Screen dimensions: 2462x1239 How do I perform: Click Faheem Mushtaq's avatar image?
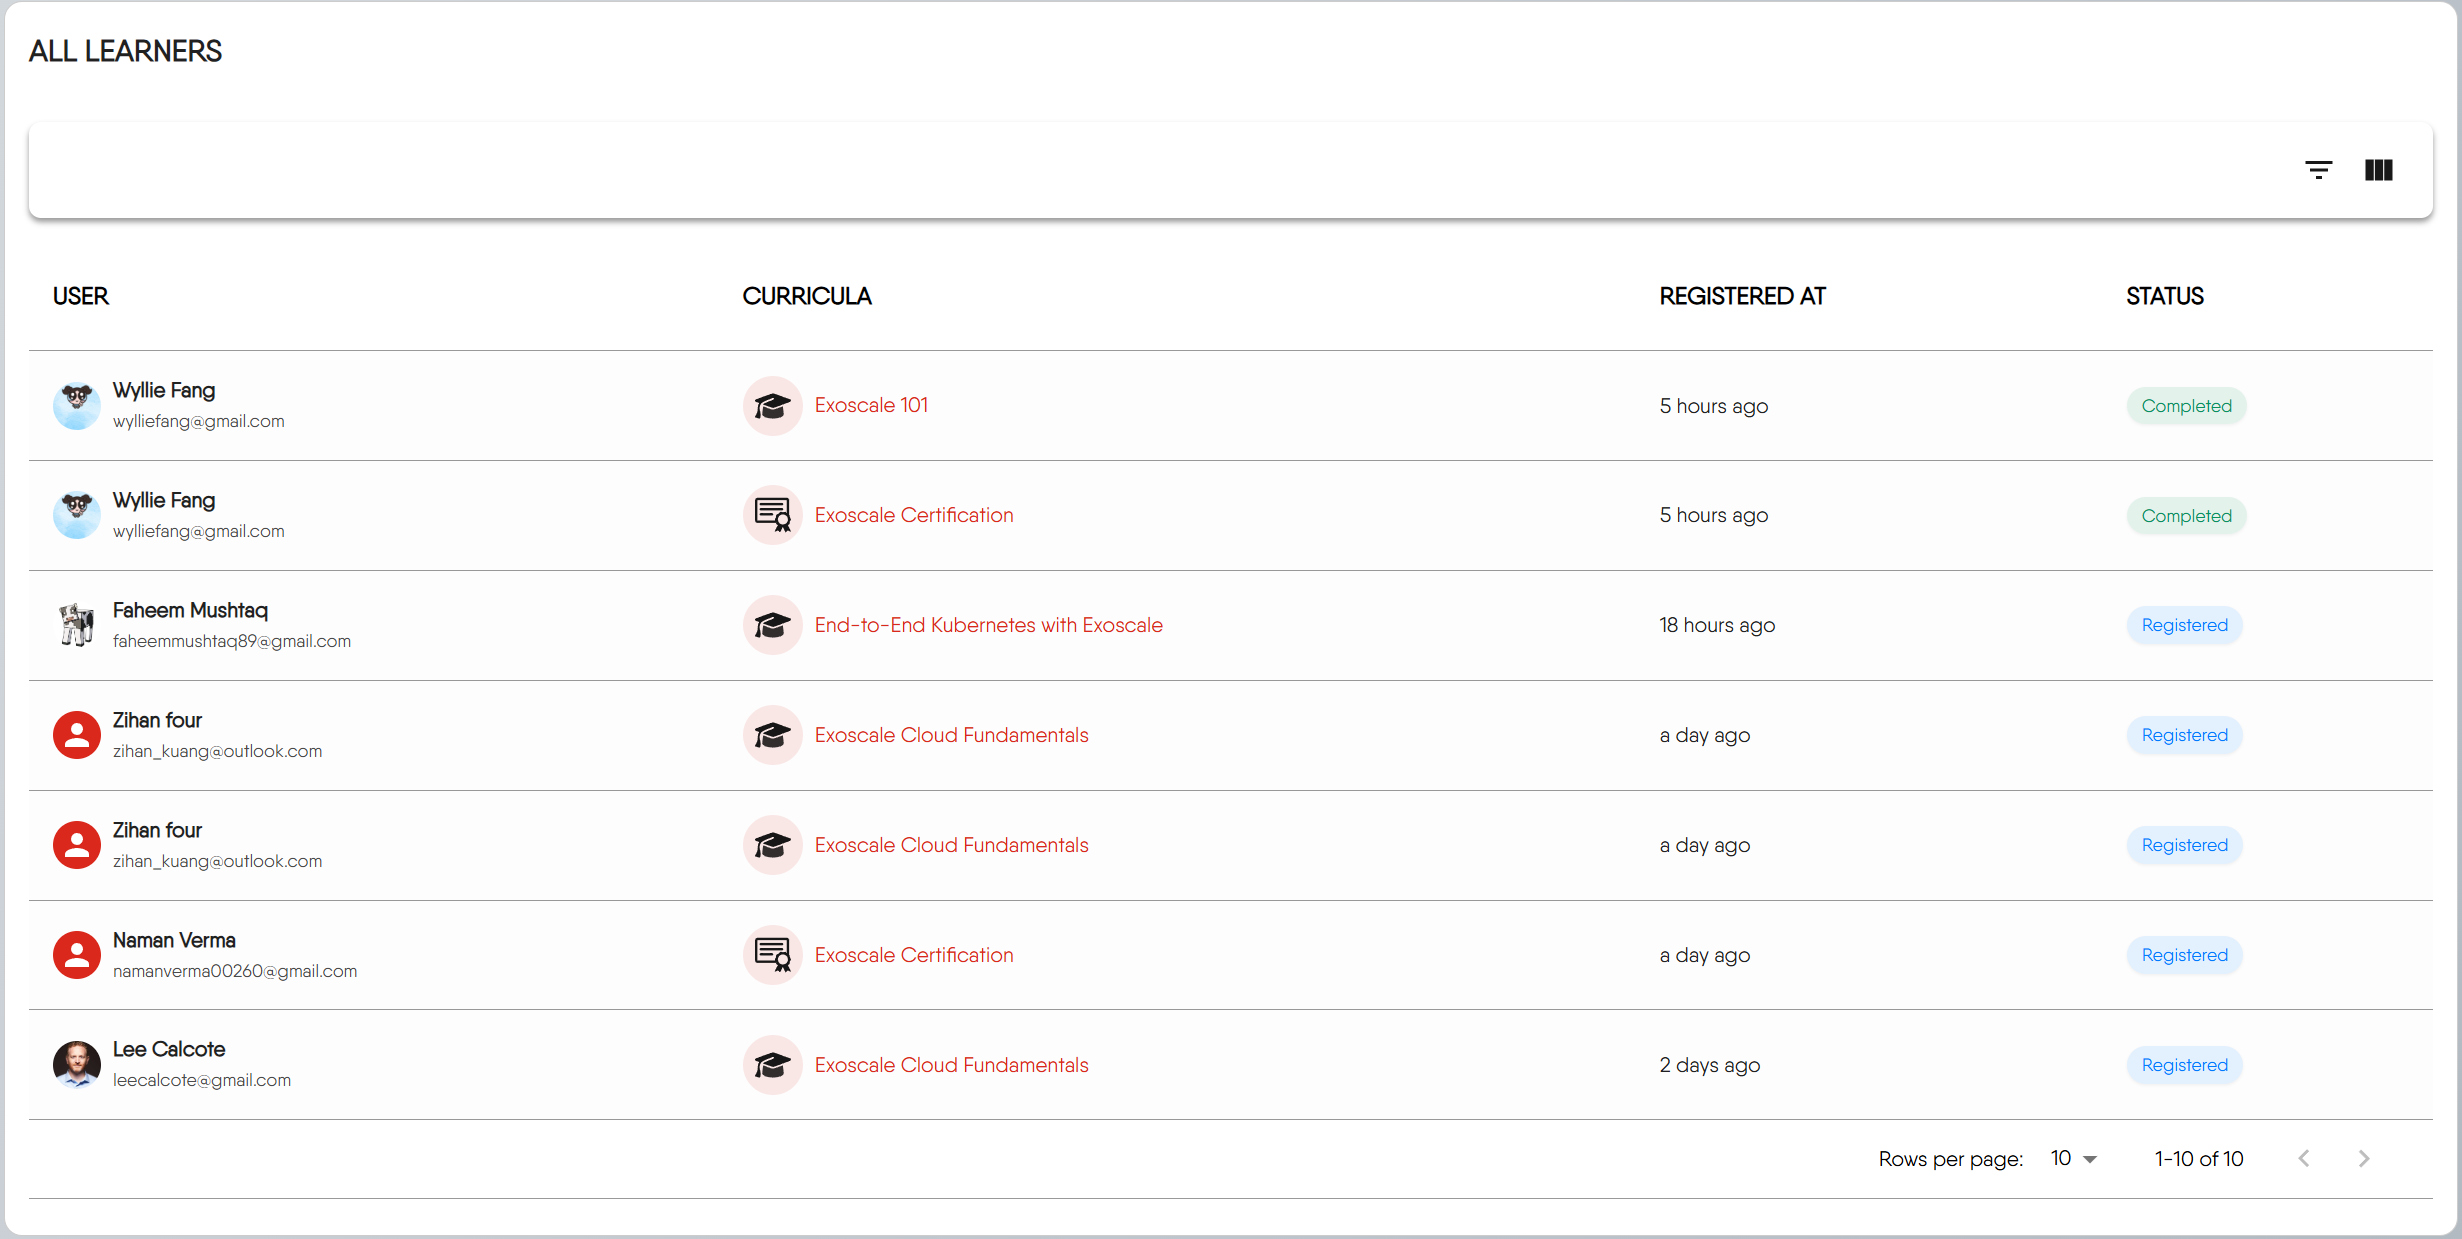77,626
